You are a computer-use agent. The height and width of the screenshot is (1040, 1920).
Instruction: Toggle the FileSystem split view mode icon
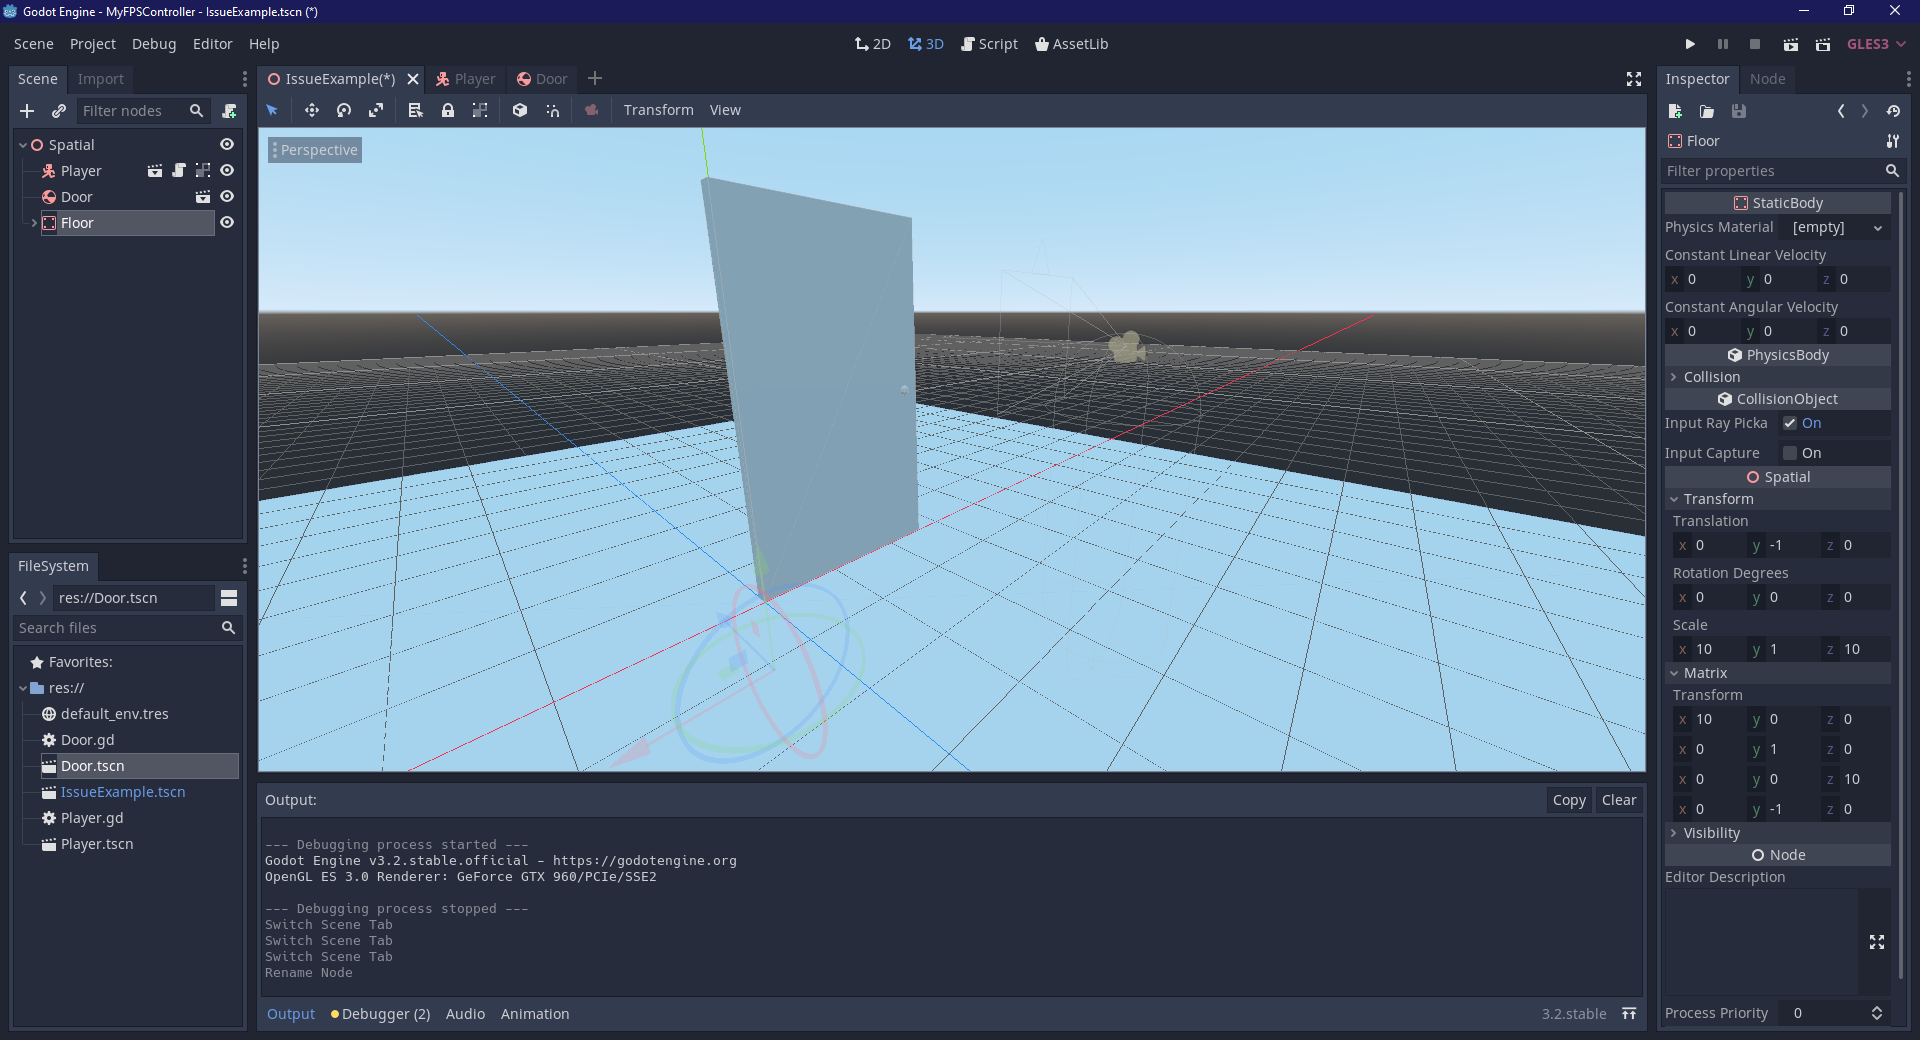click(229, 598)
